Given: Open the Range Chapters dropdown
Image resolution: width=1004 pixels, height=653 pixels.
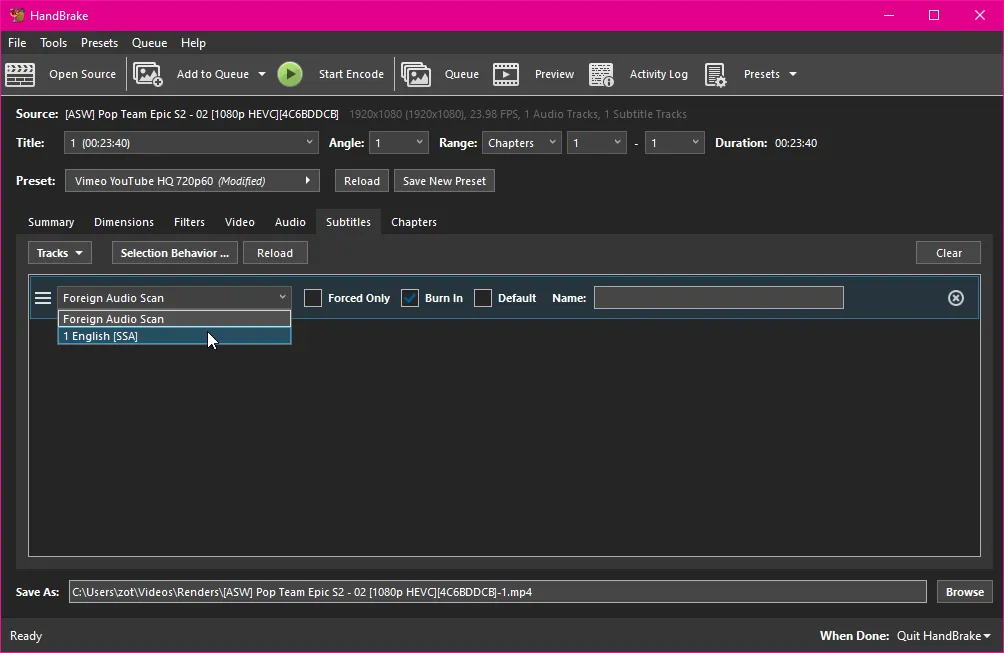Looking at the screenshot, I should pyautogui.click(x=521, y=143).
